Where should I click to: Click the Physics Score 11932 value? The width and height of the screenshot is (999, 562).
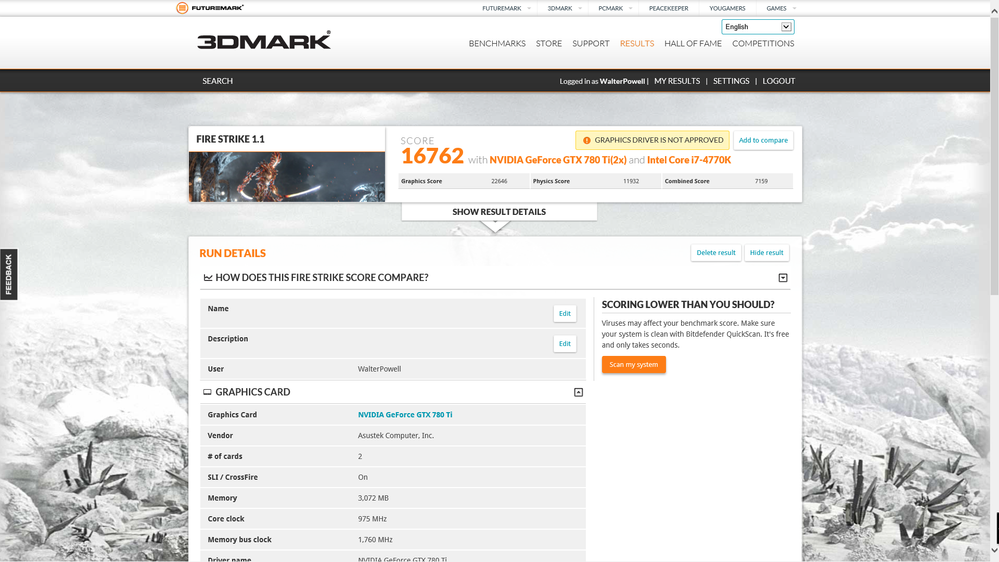point(631,181)
